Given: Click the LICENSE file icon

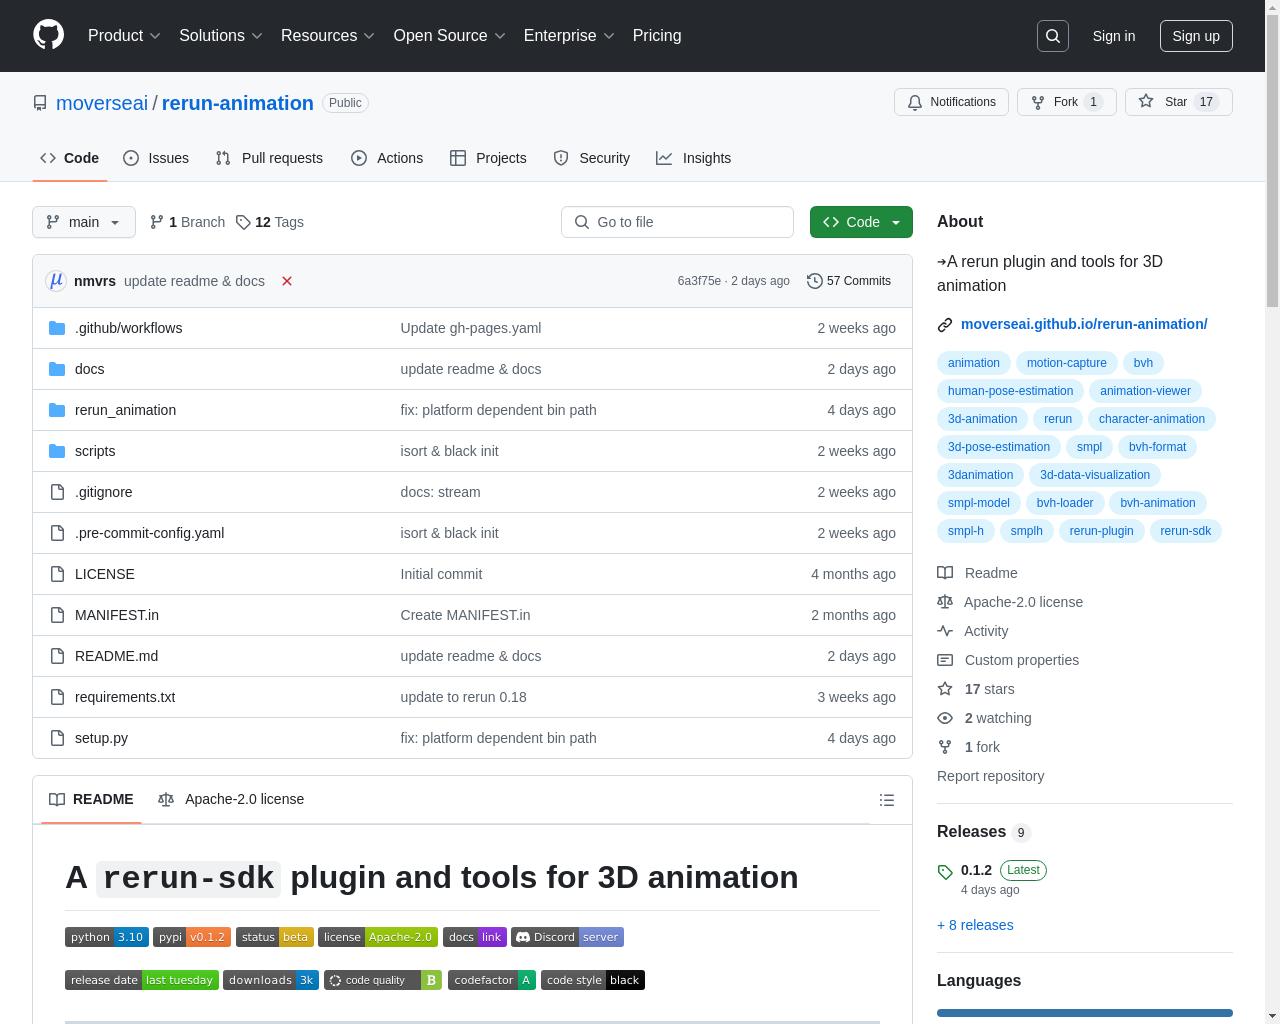Looking at the screenshot, I should point(57,574).
